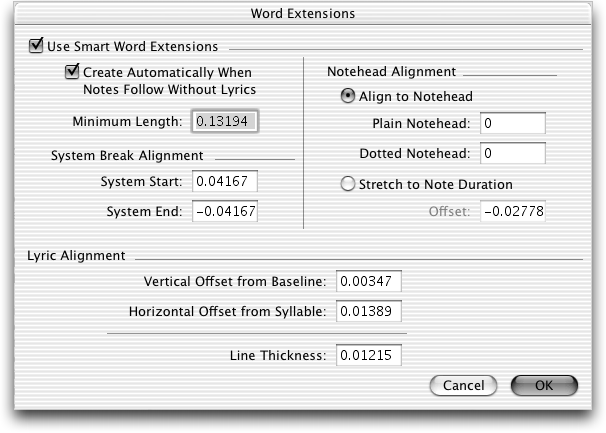Toggle Create Automatically When Notes Follow checkbox
This screenshot has height=433, width=606.
pos(72,72)
